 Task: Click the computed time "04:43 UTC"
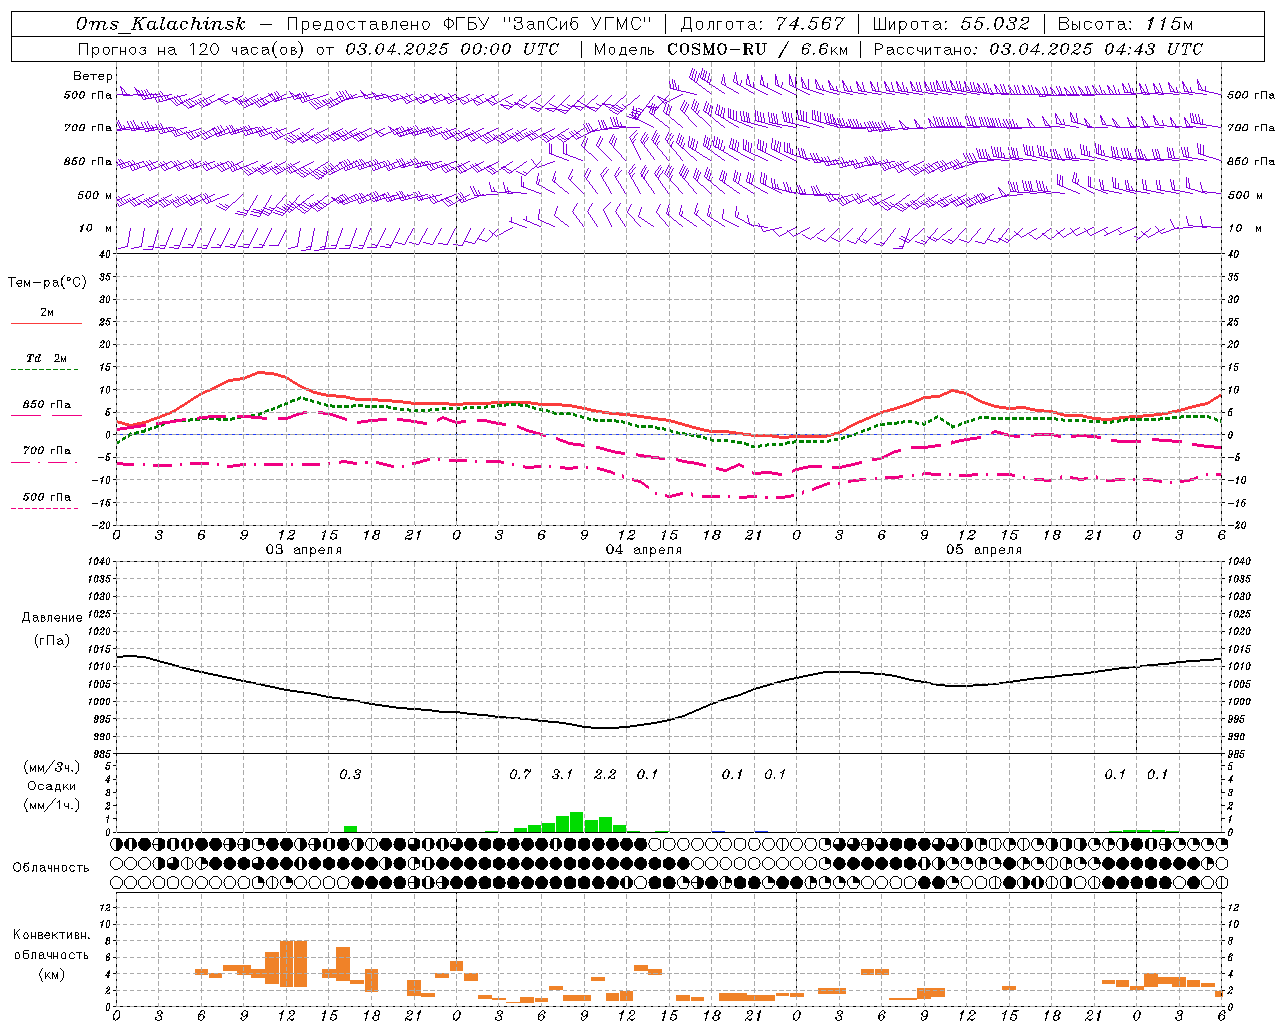(1153, 49)
